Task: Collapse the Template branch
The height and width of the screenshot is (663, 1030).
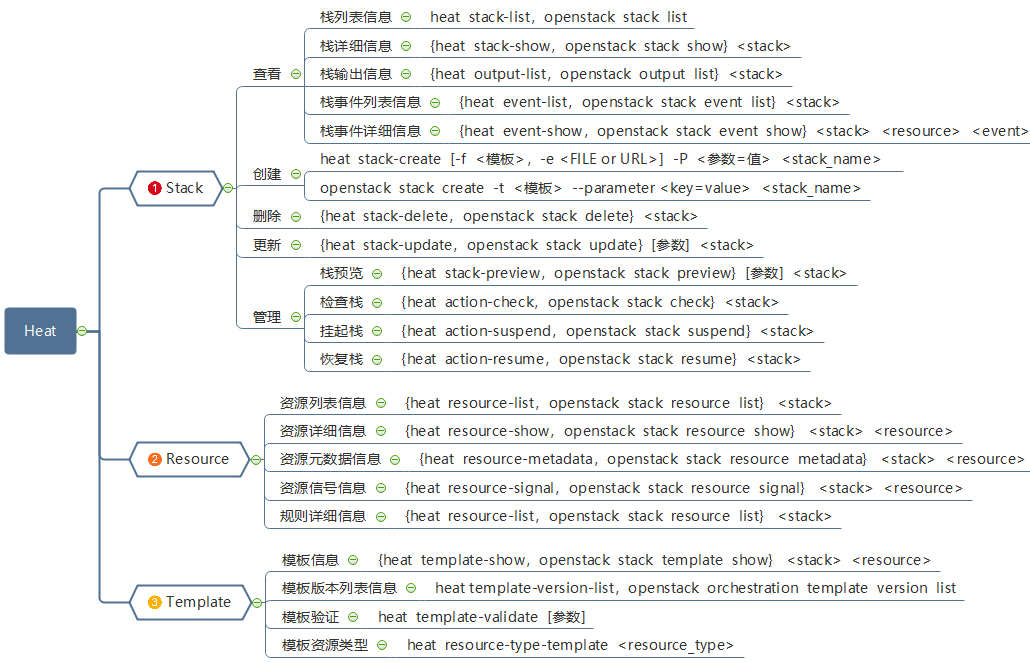Action: point(257,603)
